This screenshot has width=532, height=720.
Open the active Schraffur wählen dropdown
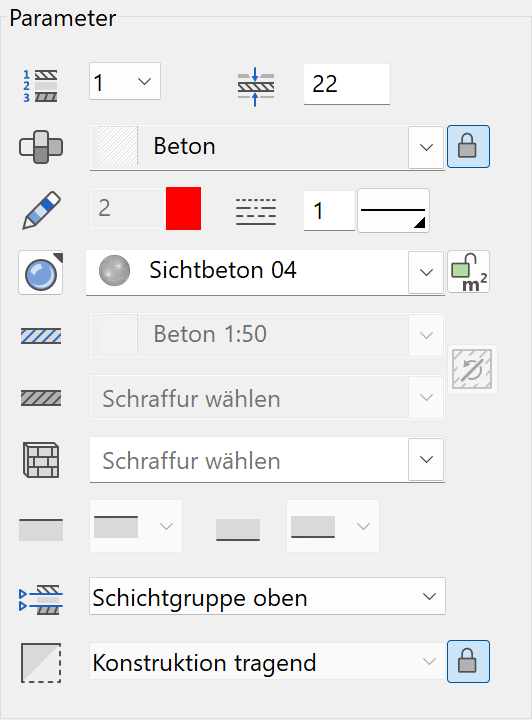tap(267, 460)
